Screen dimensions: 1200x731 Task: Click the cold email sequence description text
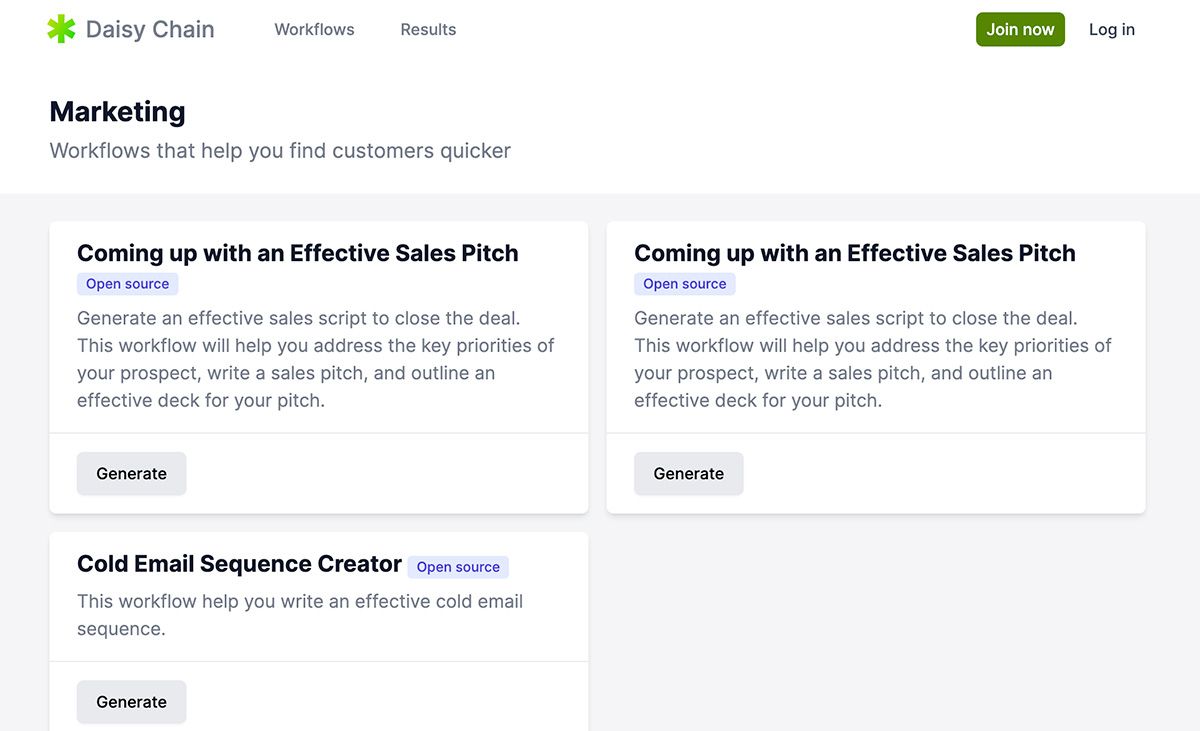pos(300,615)
